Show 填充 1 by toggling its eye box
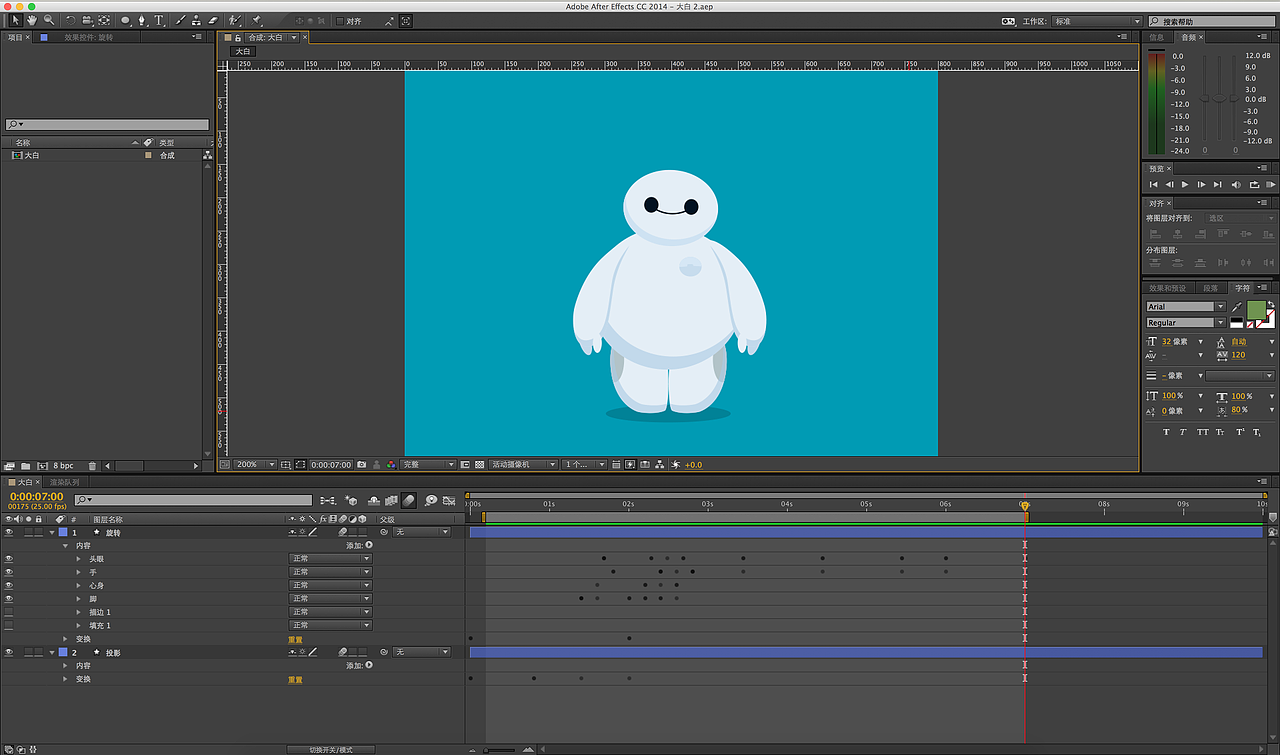The height and width of the screenshot is (755, 1280). click(x=9, y=625)
